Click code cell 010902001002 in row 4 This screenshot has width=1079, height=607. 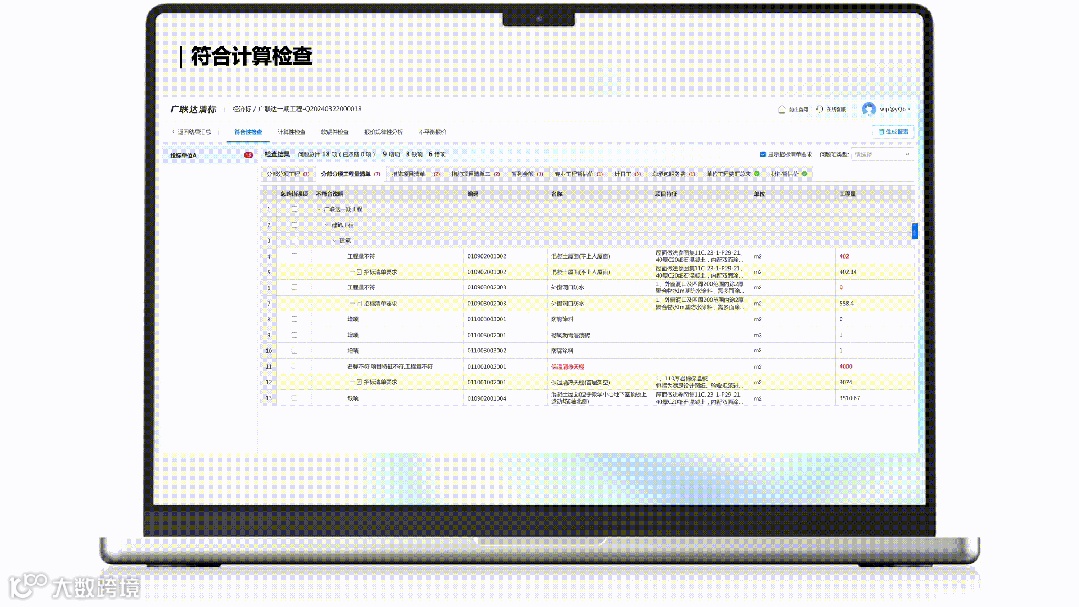(x=487, y=256)
